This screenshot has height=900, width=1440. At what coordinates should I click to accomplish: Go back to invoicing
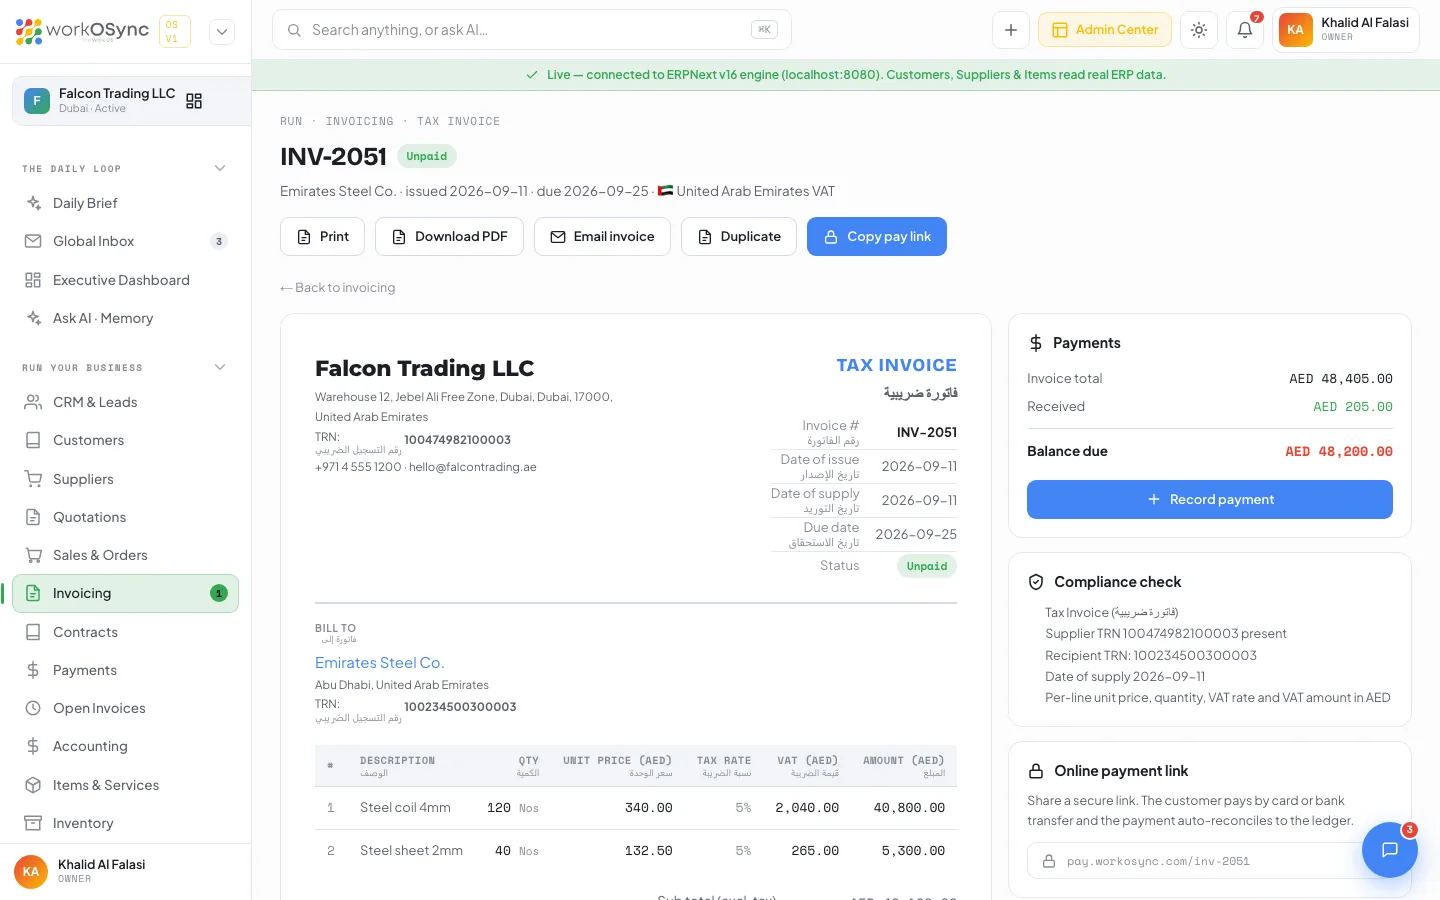point(338,288)
